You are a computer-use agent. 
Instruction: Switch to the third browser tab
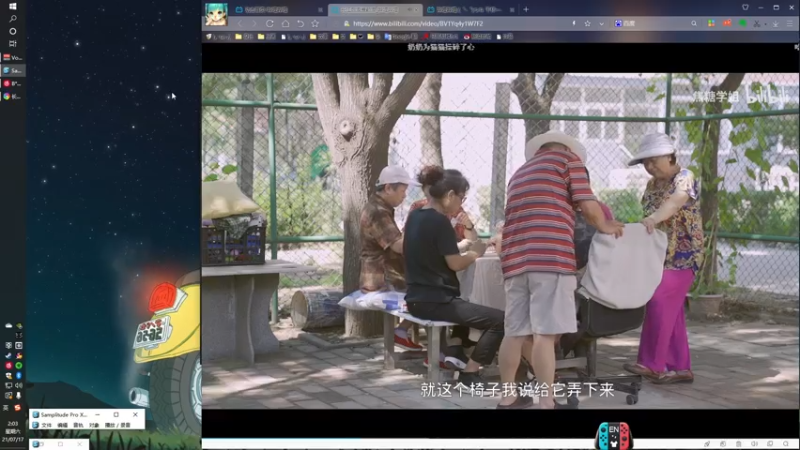[x=469, y=10]
